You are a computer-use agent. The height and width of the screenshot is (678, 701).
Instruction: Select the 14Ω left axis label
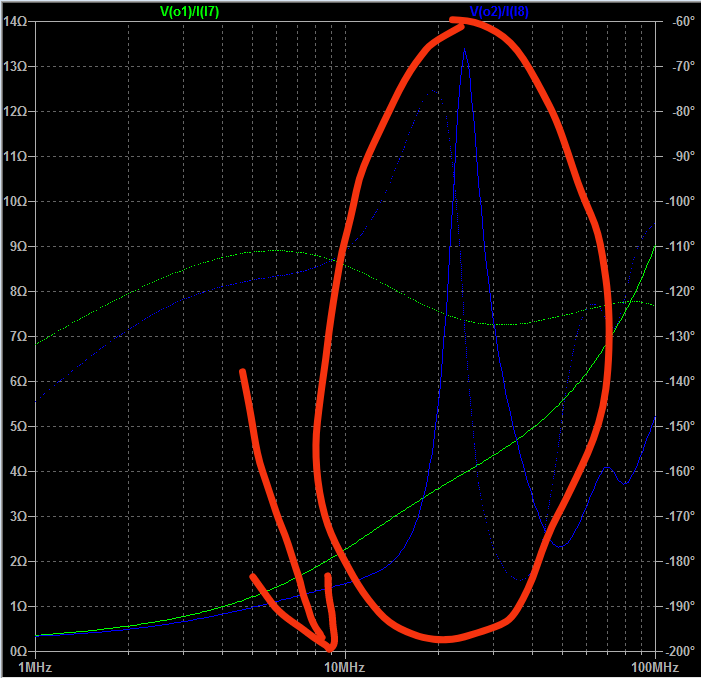[15, 21]
